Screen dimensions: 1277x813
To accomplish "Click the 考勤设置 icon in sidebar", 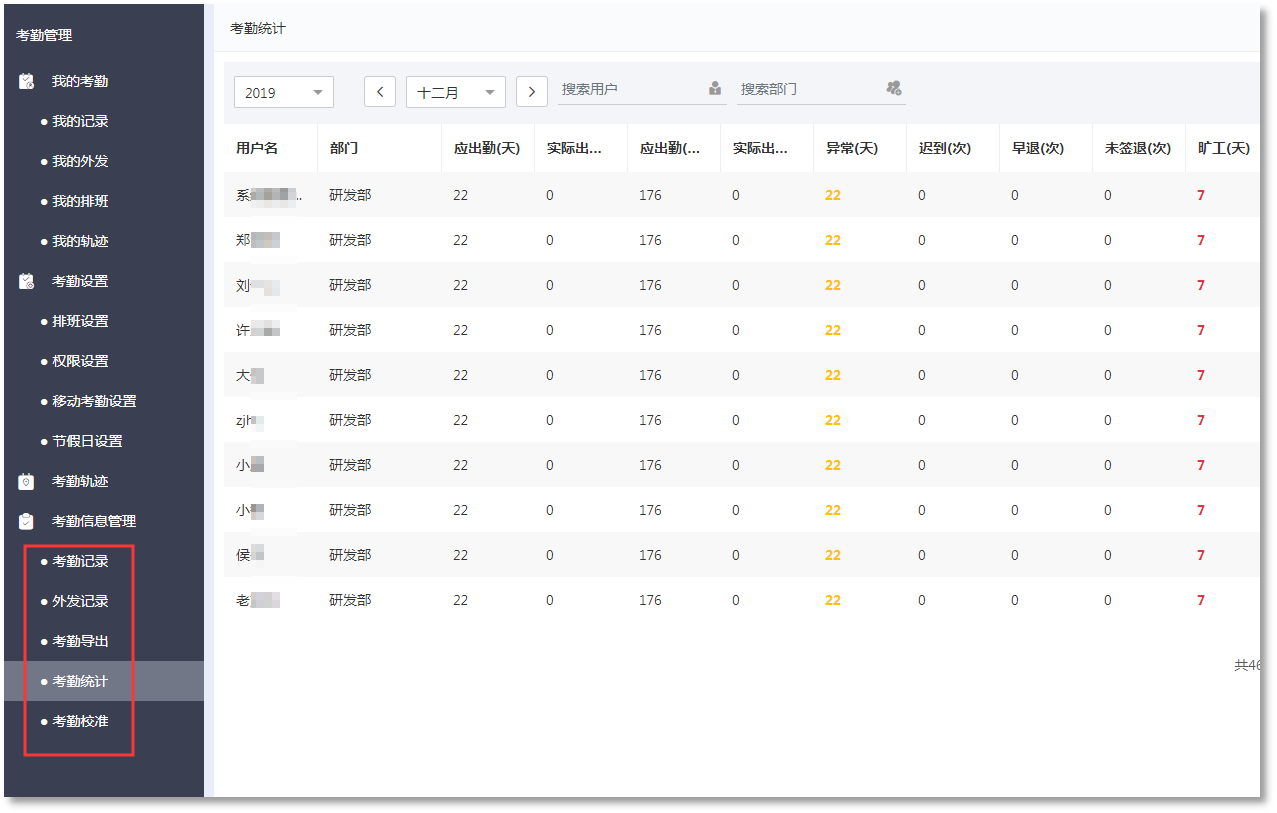I will (x=27, y=281).
